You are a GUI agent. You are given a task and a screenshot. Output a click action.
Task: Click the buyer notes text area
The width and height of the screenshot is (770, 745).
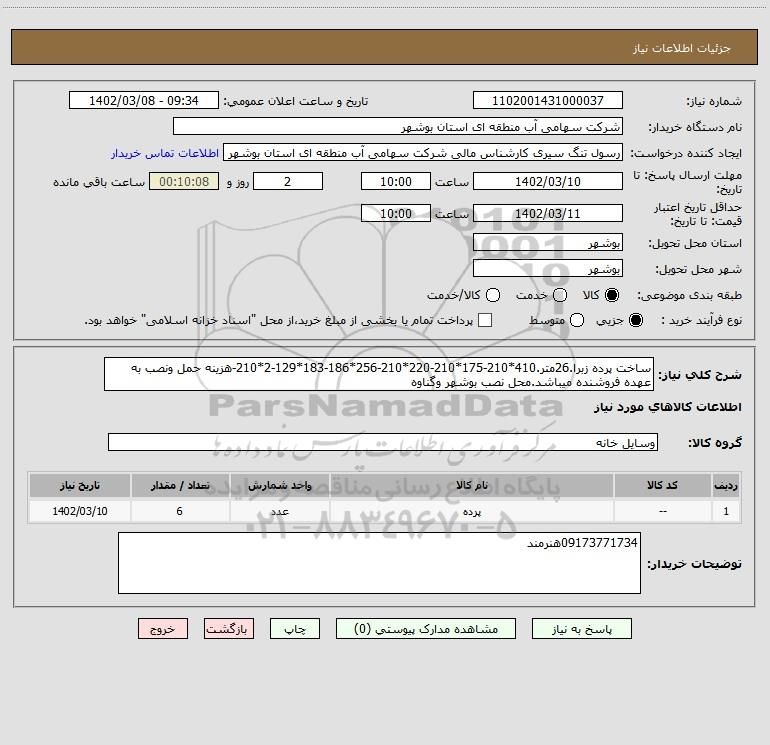pos(379,563)
